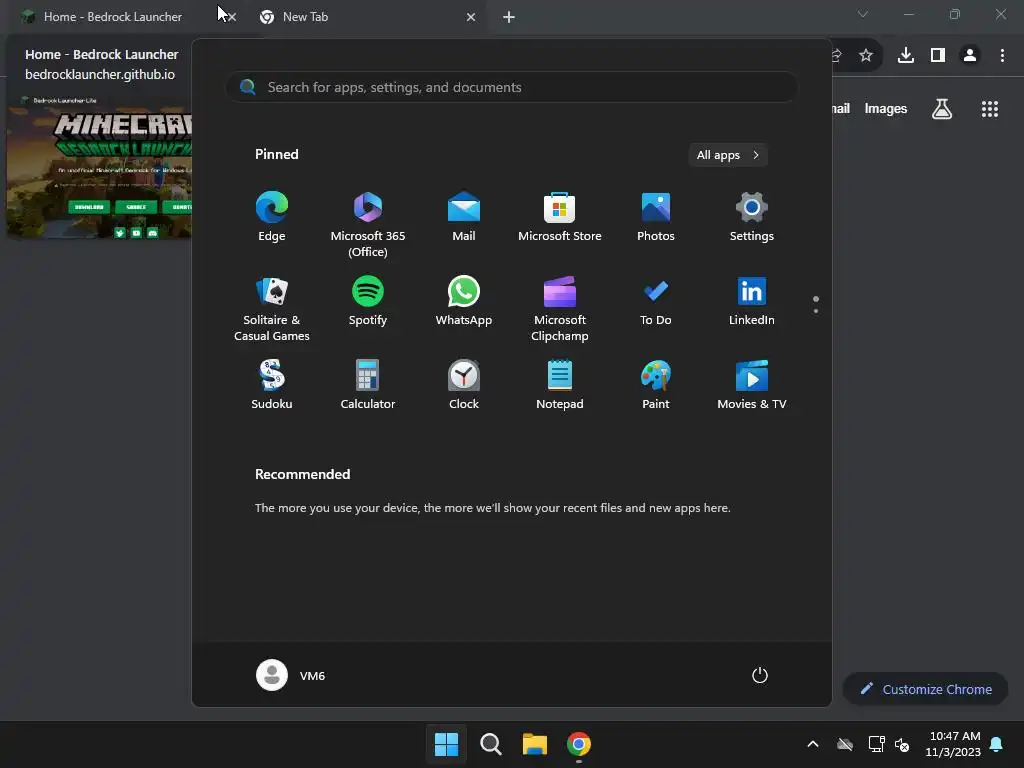Click Windows Start button on taskbar
Image resolution: width=1024 pixels, height=768 pixels.
447,744
